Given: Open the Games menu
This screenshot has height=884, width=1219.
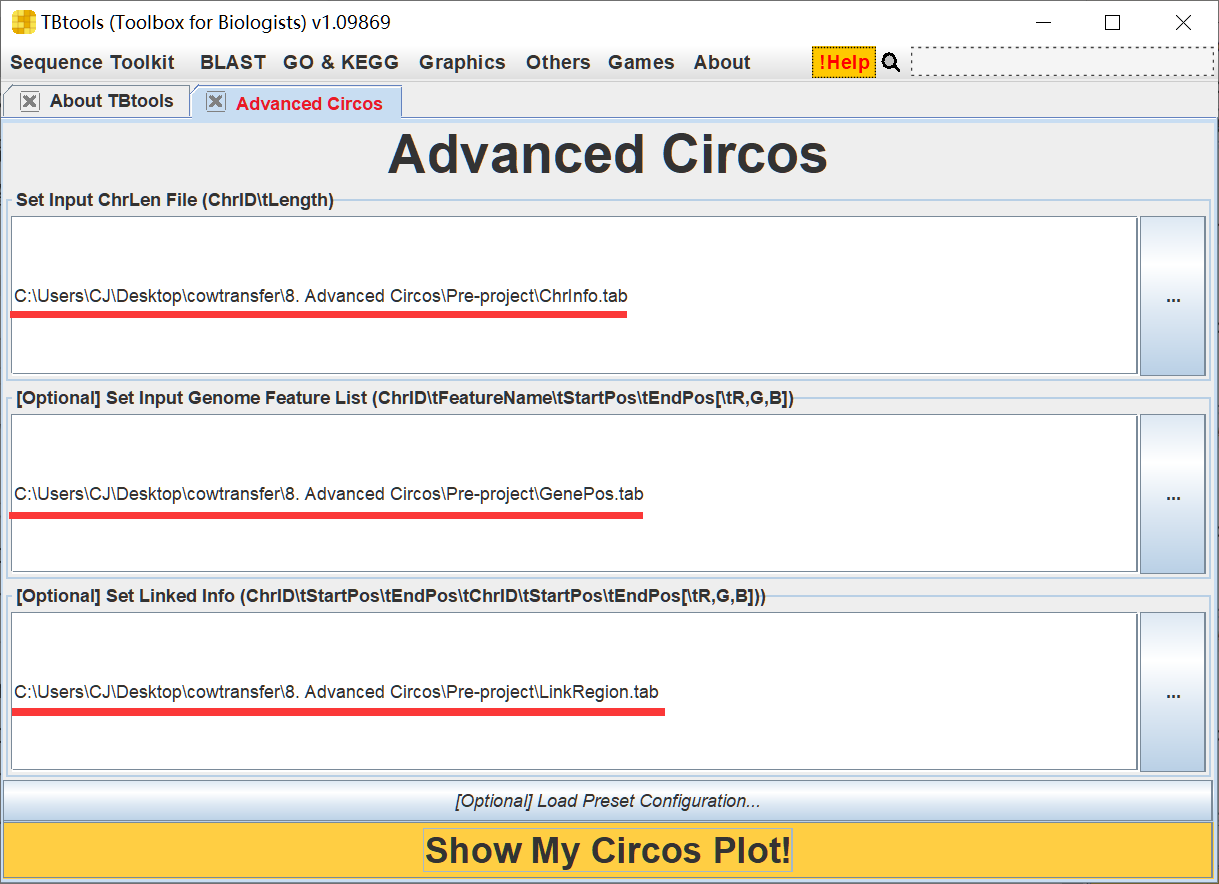Looking at the screenshot, I should click(641, 62).
